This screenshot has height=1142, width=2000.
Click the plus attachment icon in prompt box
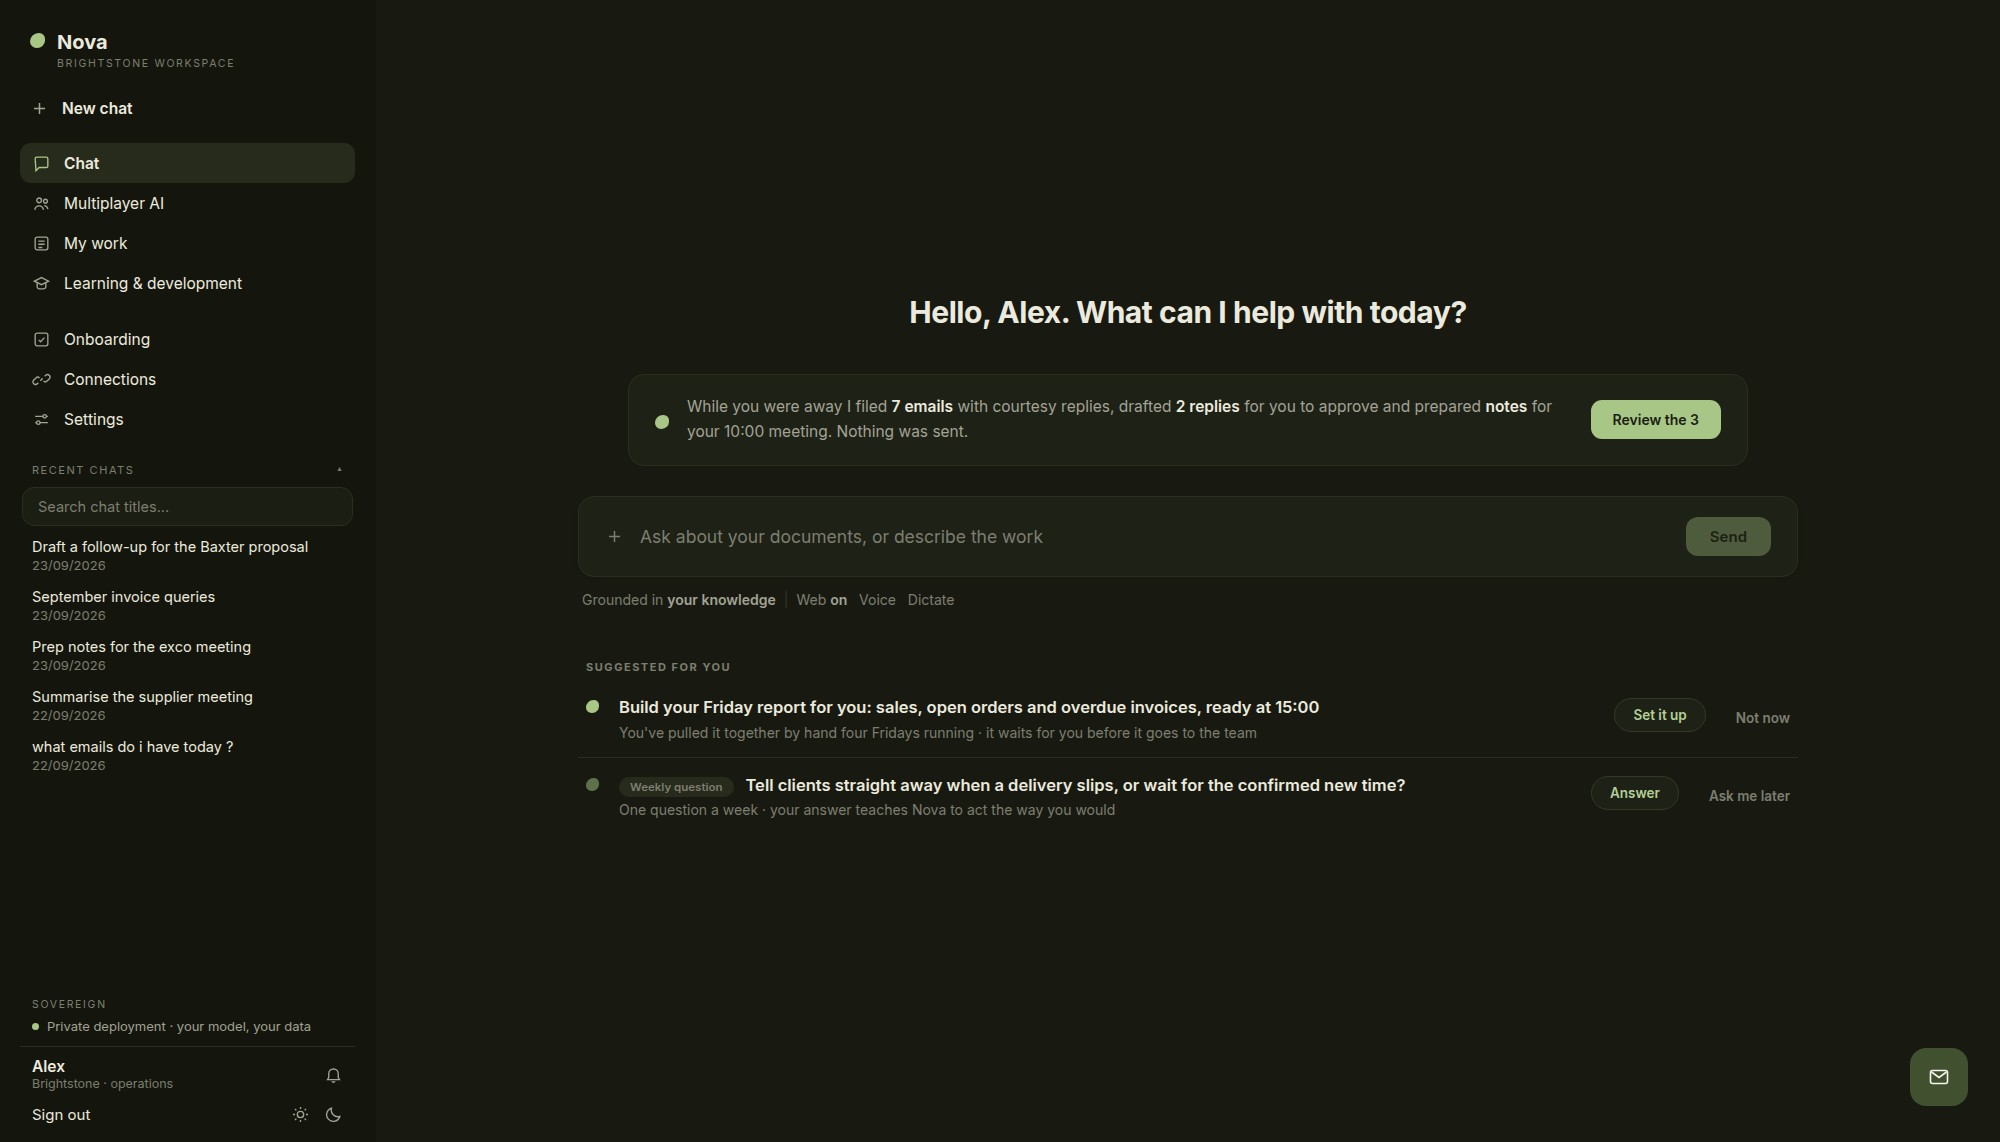[614, 537]
